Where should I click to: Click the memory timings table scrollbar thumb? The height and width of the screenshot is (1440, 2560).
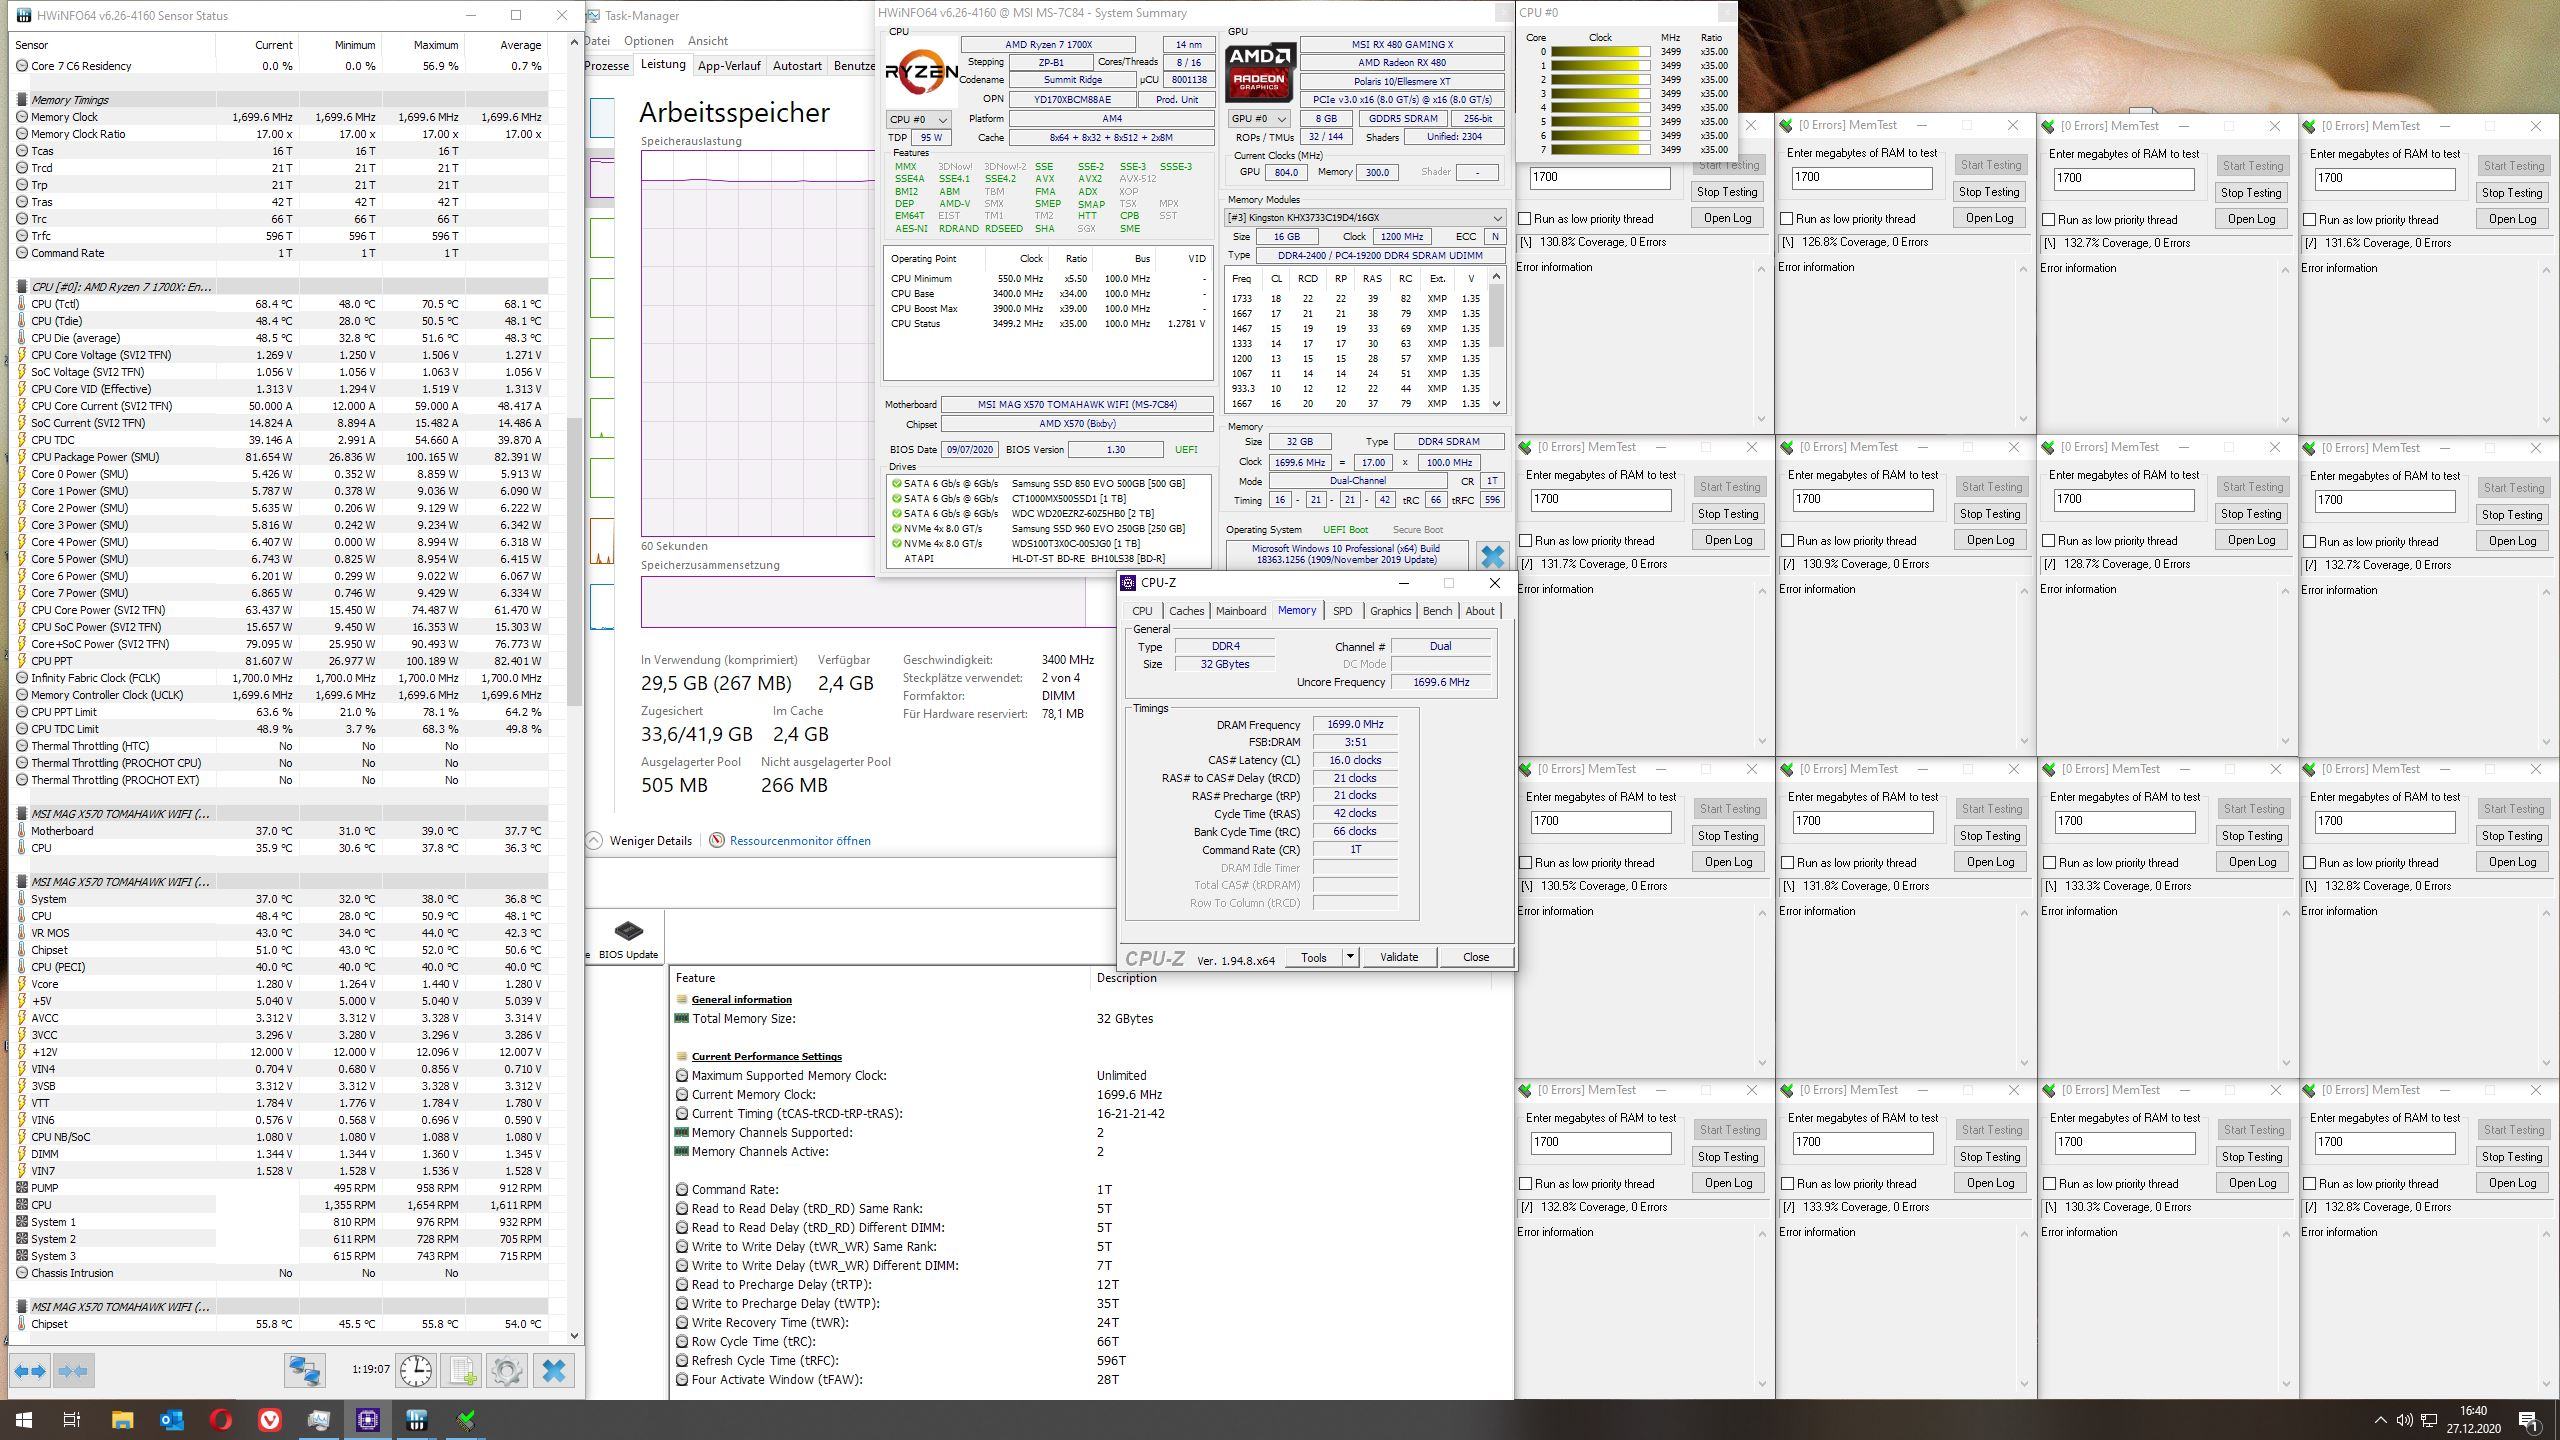click(x=1496, y=315)
